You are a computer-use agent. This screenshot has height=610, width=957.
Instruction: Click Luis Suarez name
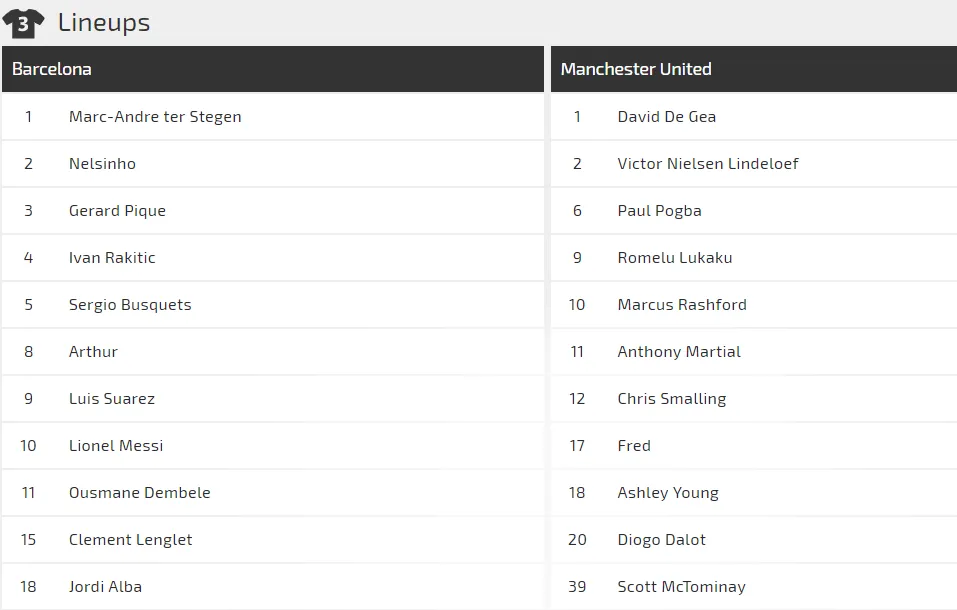[112, 399]
